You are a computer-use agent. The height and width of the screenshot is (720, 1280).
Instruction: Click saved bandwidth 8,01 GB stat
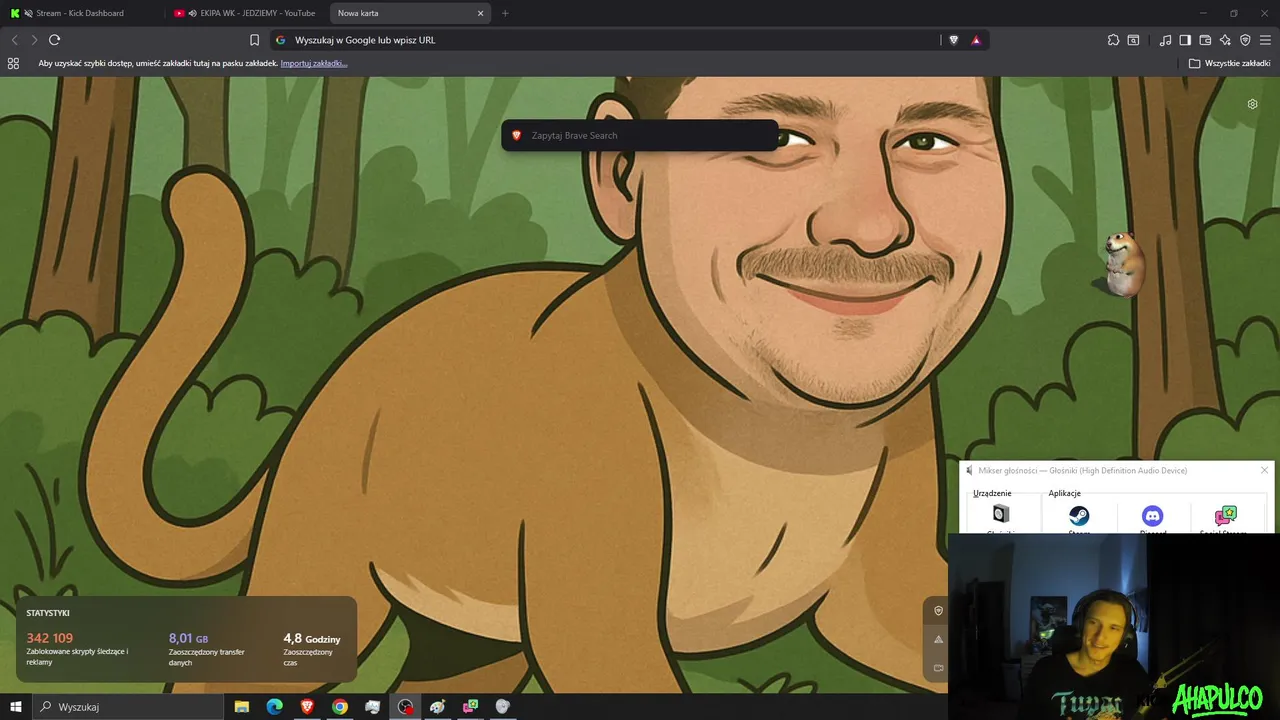point(188,638)
